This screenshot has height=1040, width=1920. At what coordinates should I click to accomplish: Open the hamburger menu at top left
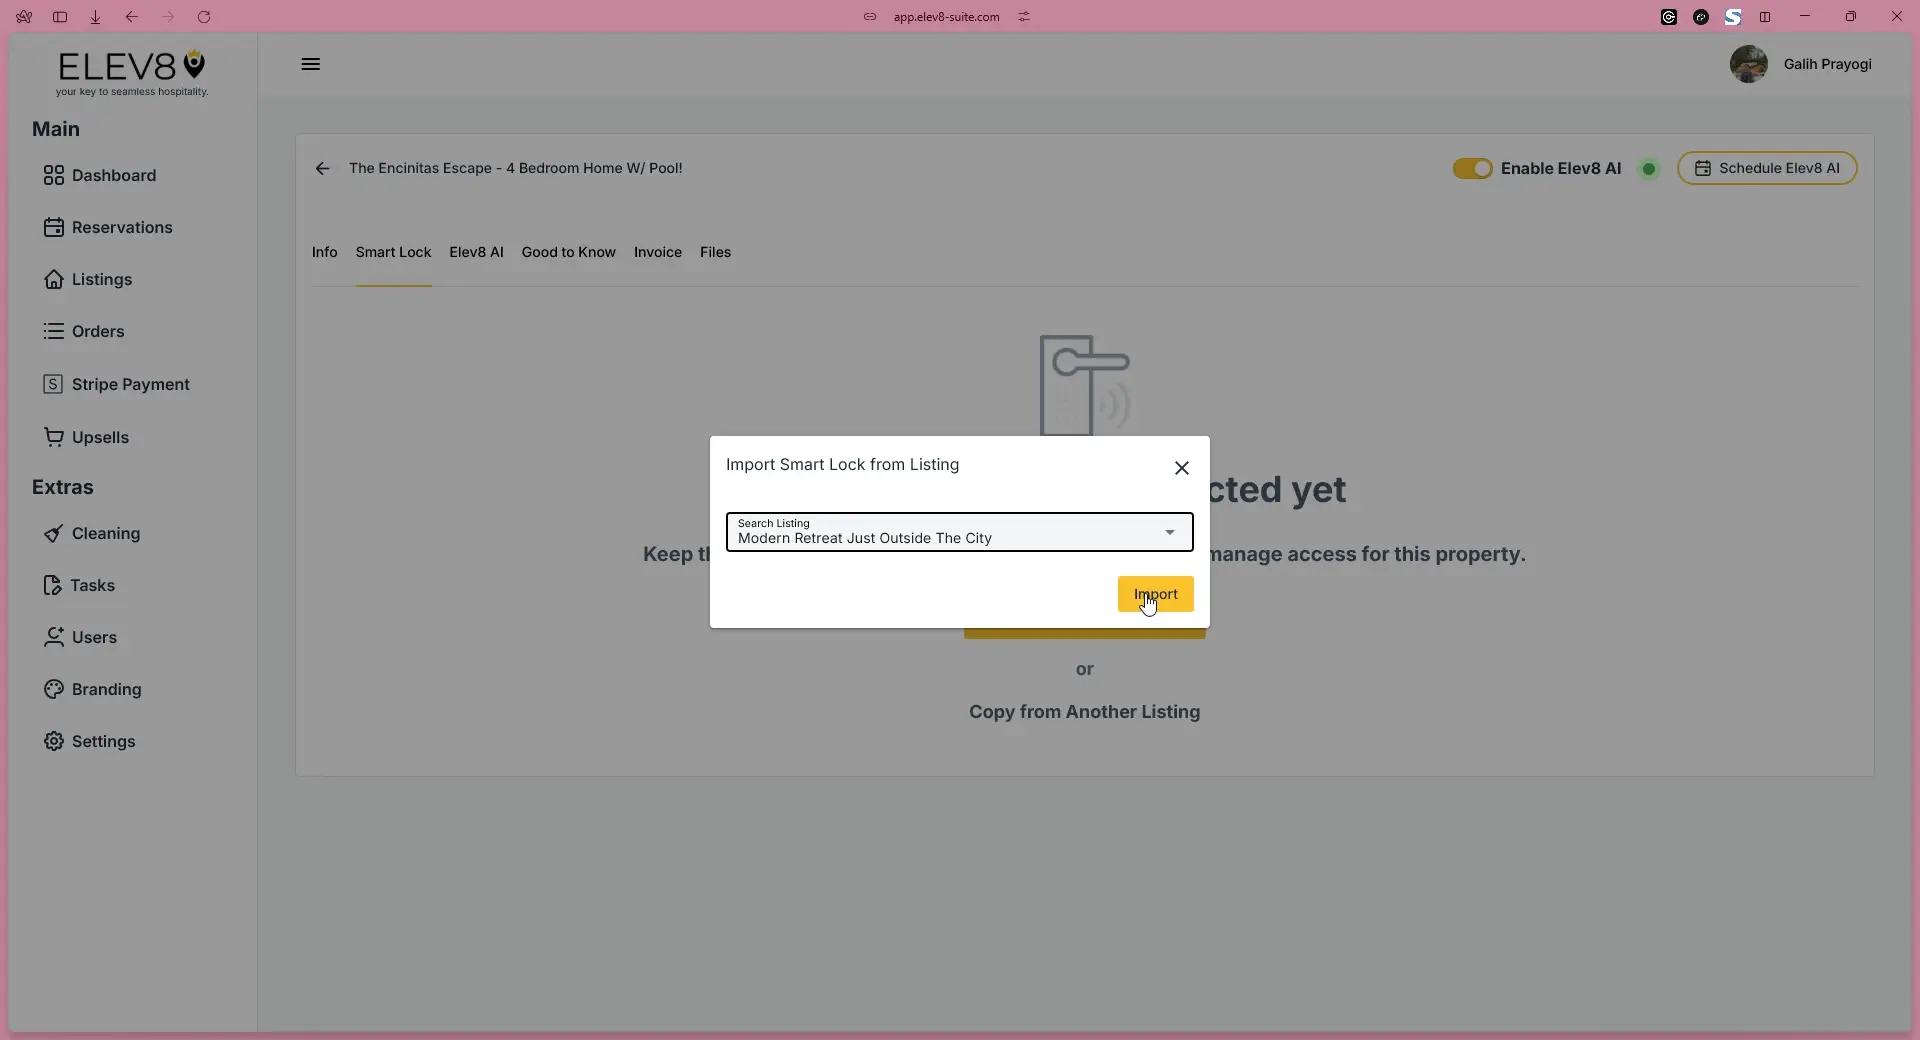click(310, 64)
